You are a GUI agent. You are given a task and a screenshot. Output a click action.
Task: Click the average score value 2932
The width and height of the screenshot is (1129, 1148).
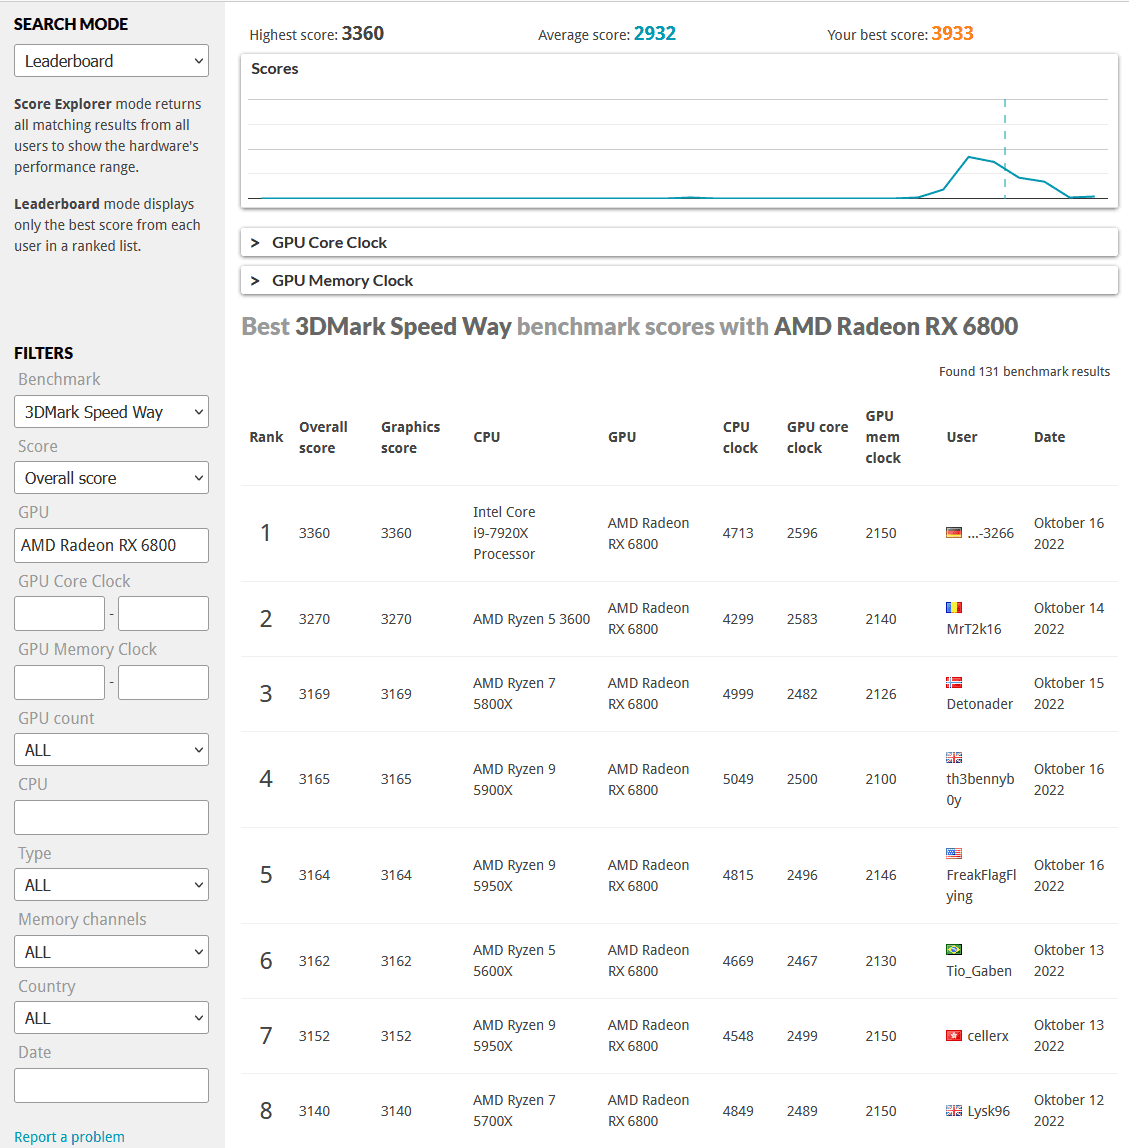click(x=655, y=34)
